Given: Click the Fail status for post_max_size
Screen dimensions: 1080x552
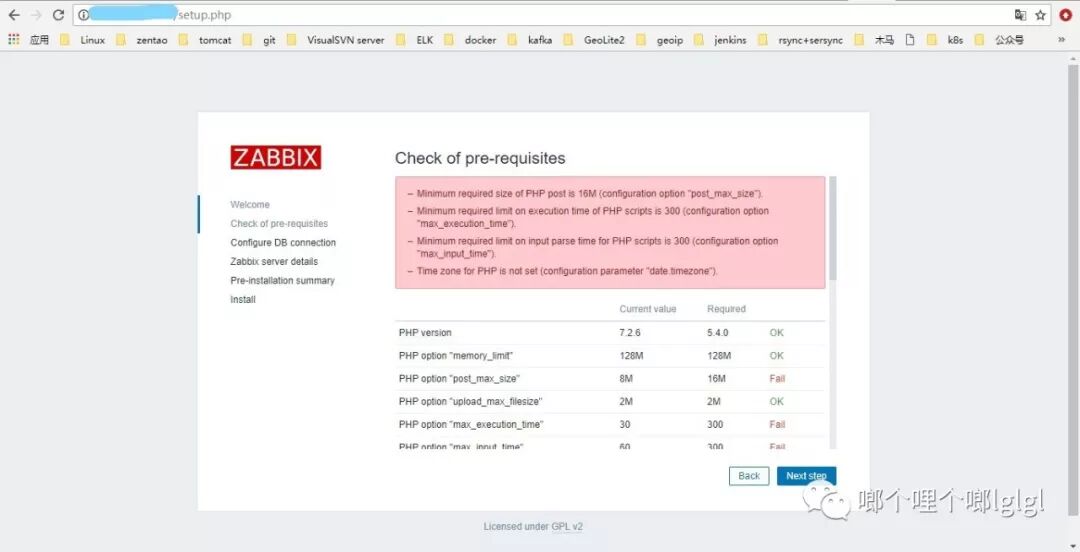Looking at the screenshot, I should point(777,378).
